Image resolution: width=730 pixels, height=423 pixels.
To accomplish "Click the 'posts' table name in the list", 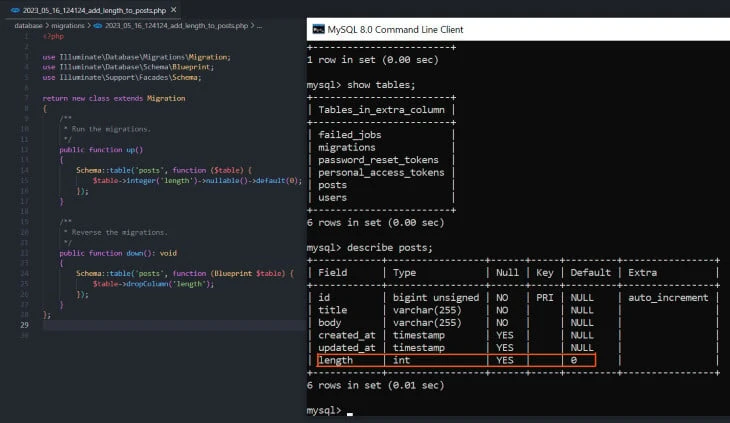I will [332, 185].
